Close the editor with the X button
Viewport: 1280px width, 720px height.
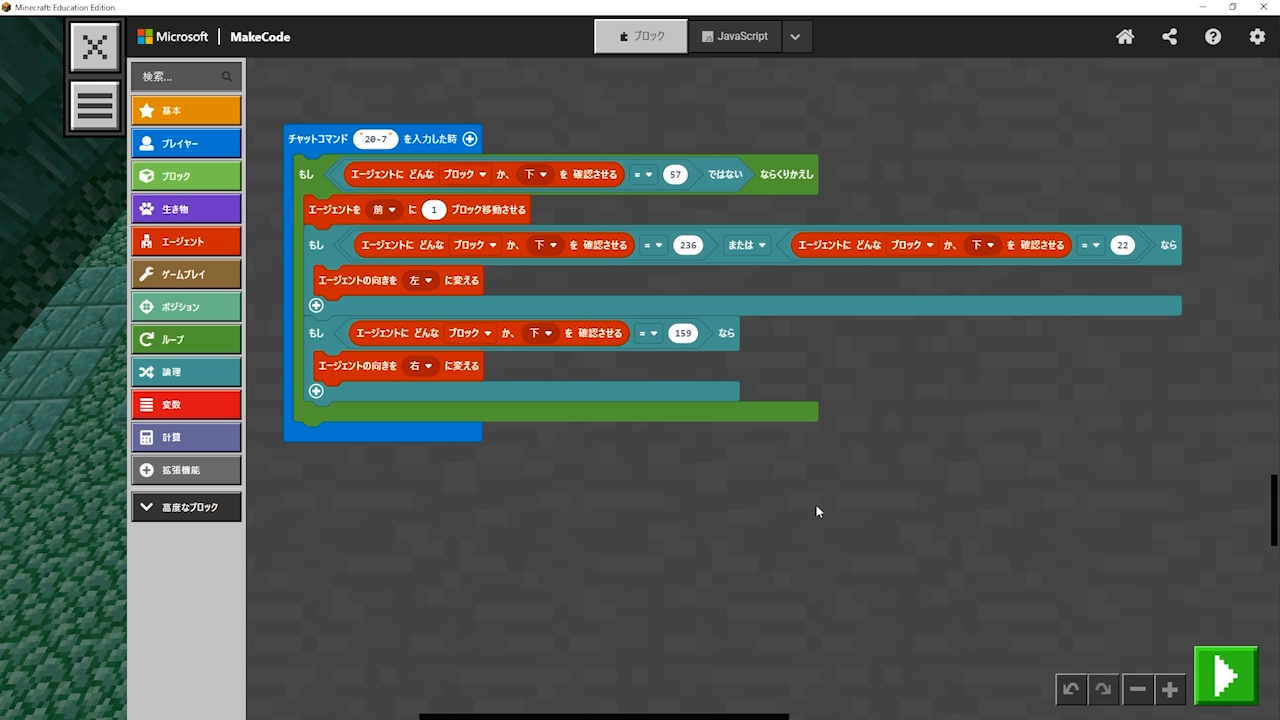pos(95,47)
